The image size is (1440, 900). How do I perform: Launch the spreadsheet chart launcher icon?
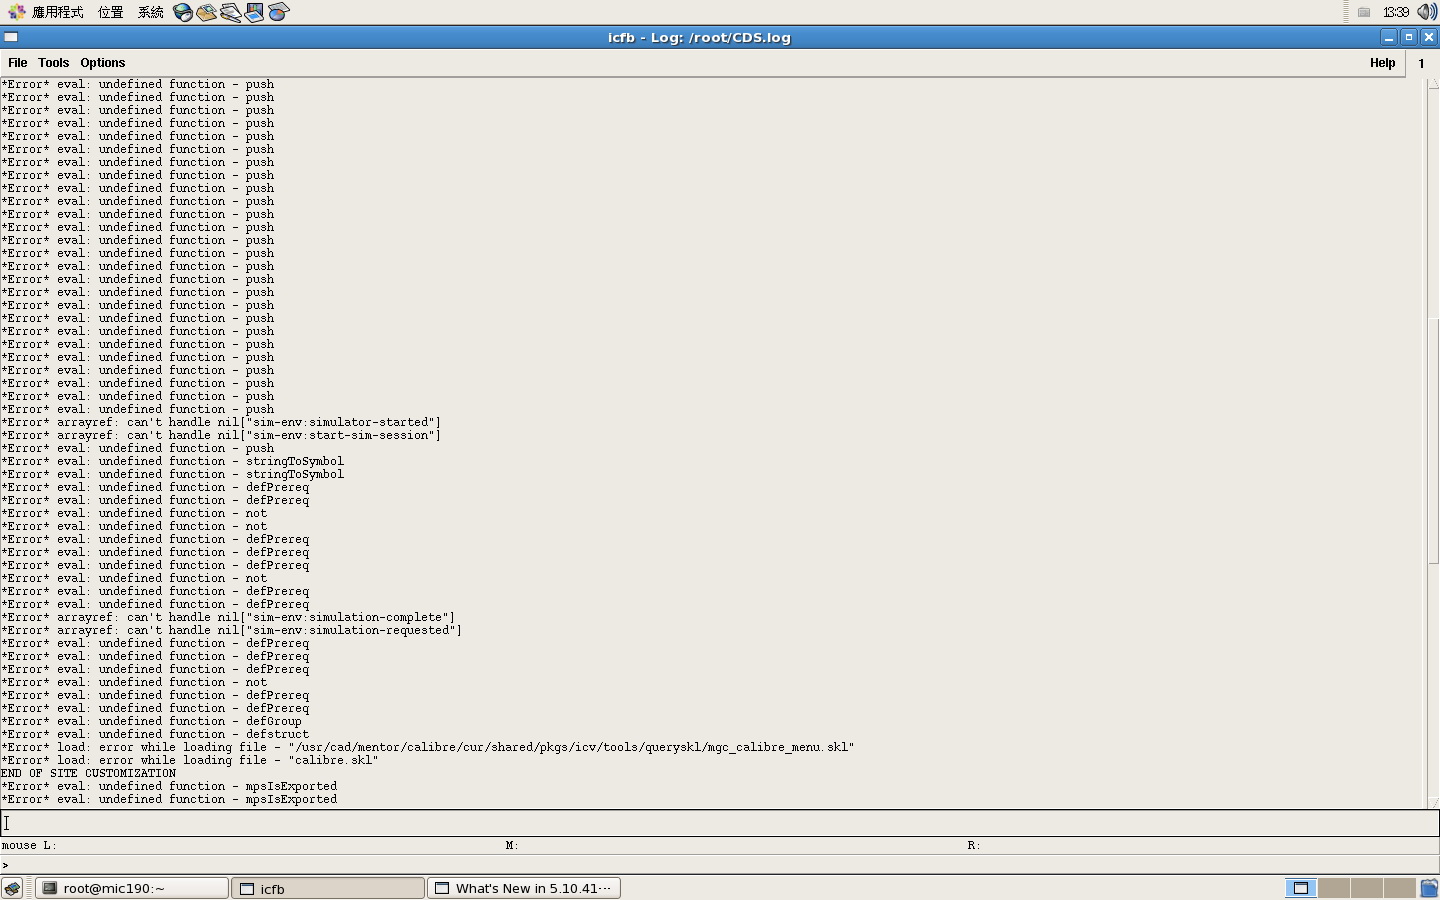279,12
